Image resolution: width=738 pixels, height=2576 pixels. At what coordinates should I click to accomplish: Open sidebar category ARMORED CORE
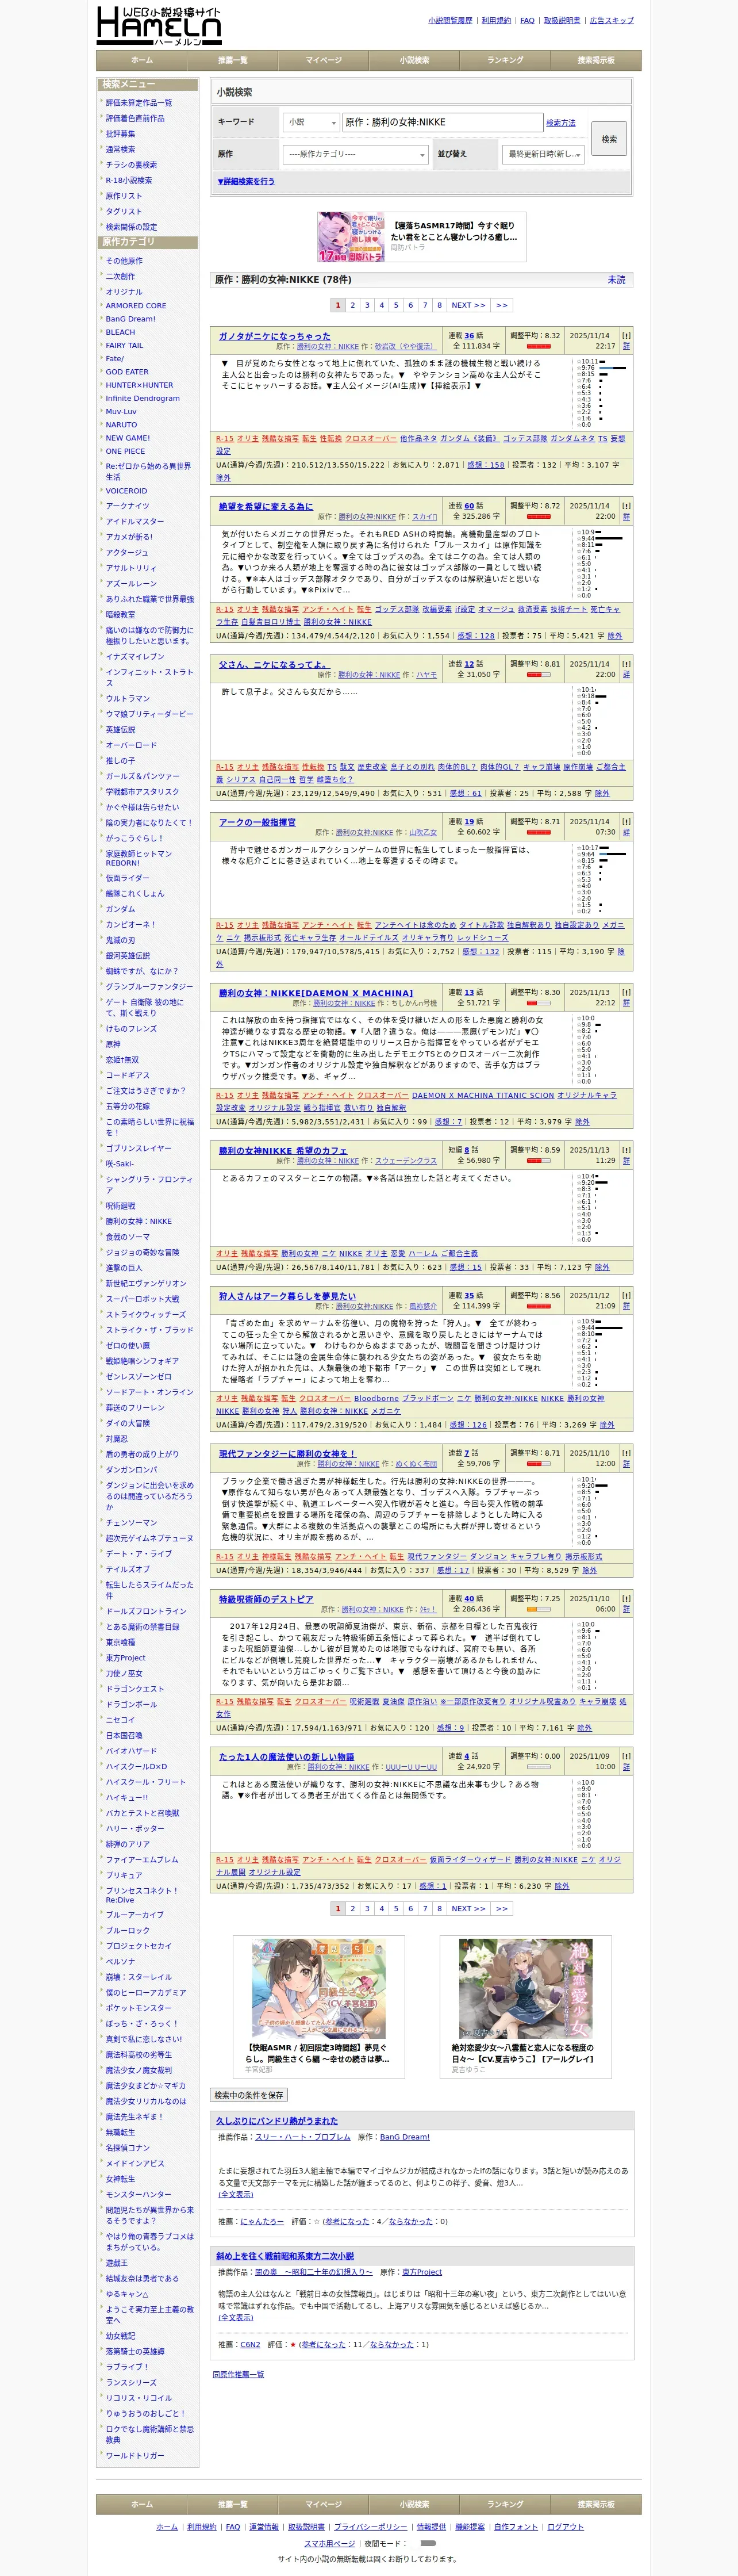click(136, 306)
